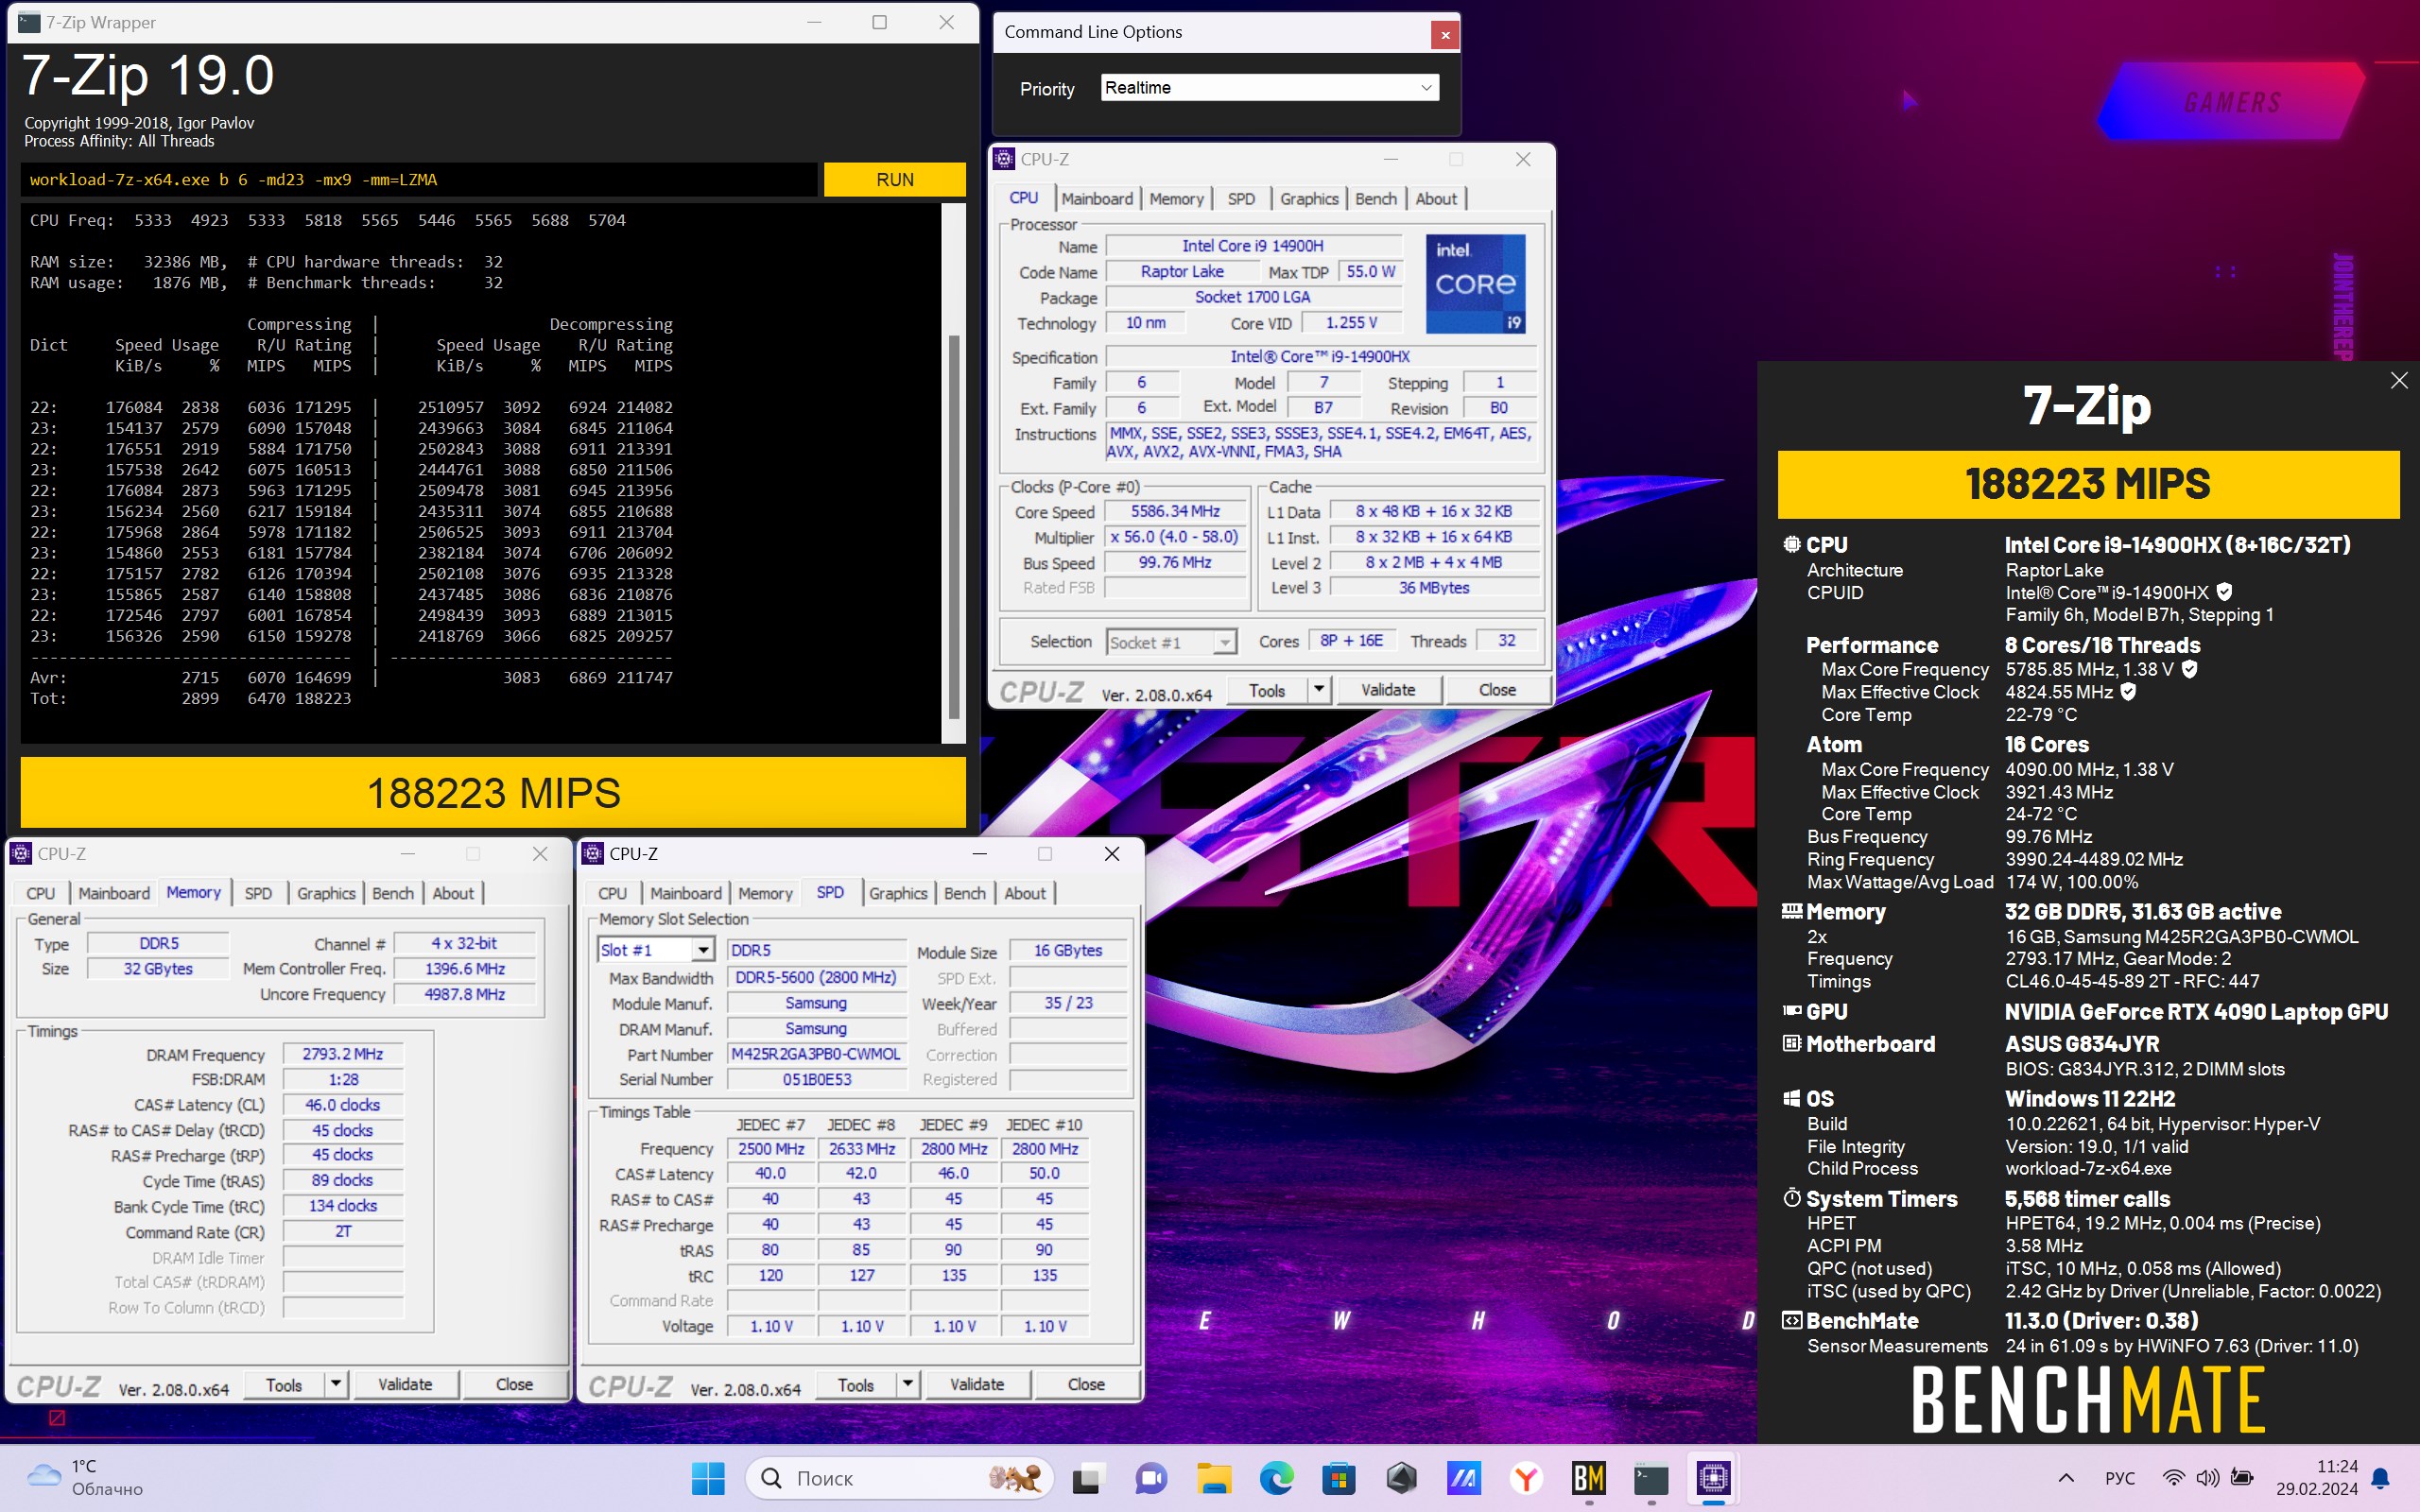Screen dimensions: 2420x1512
Task: Open the Windows Start menu
Action: (708, 1478)
